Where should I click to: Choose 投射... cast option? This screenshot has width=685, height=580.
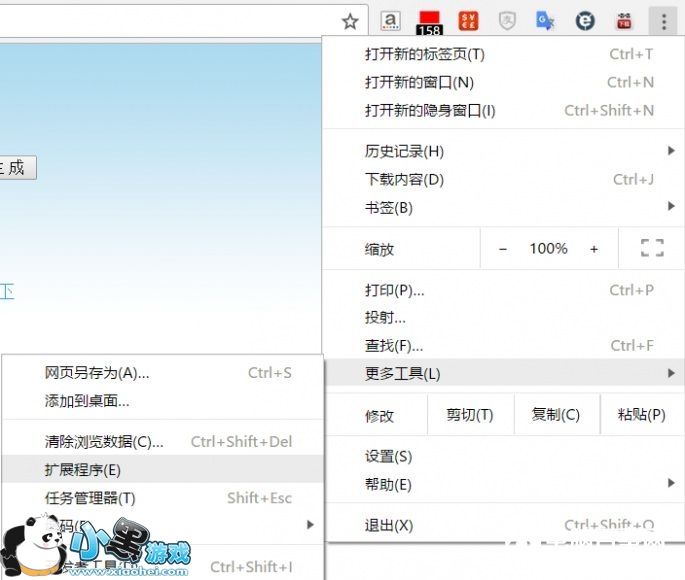point(503,318)
